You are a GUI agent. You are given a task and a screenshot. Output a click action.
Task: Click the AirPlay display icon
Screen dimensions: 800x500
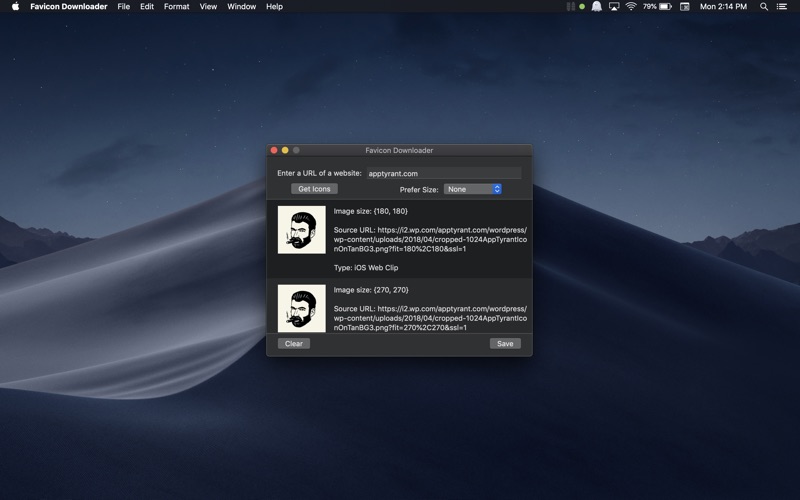click(x=614, y=7)
